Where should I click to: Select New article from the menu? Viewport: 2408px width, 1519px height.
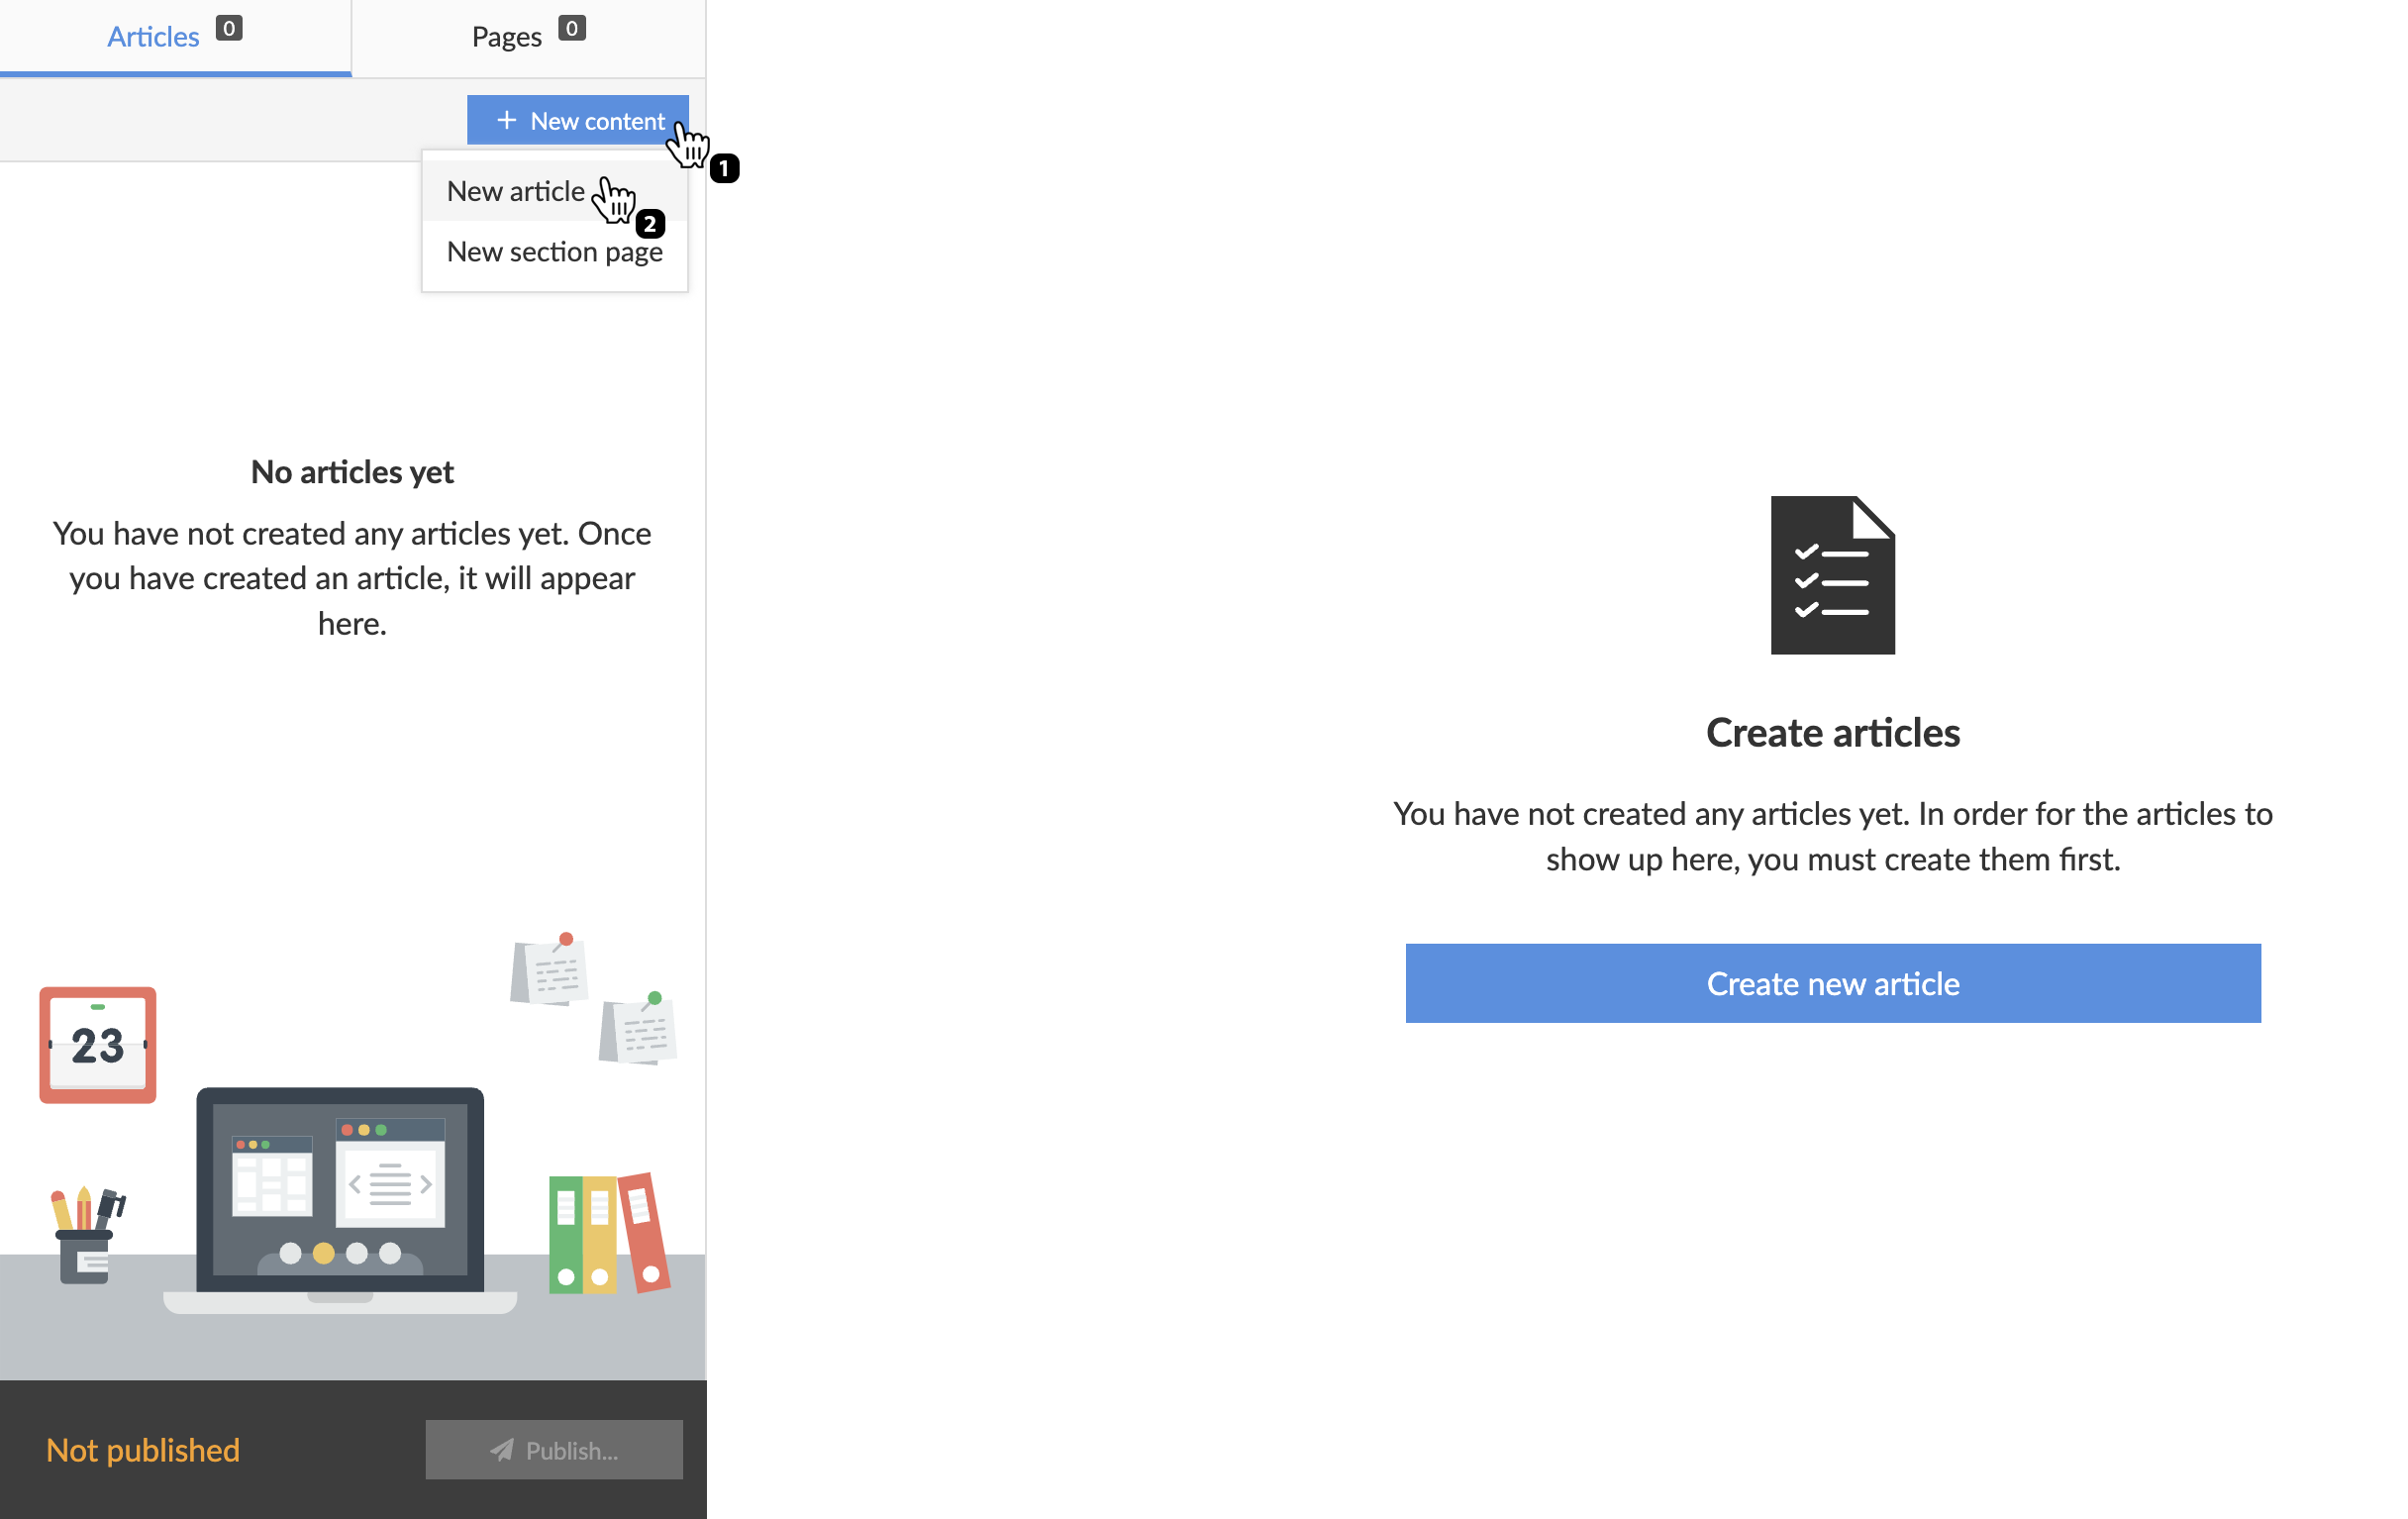coord(516,190)
